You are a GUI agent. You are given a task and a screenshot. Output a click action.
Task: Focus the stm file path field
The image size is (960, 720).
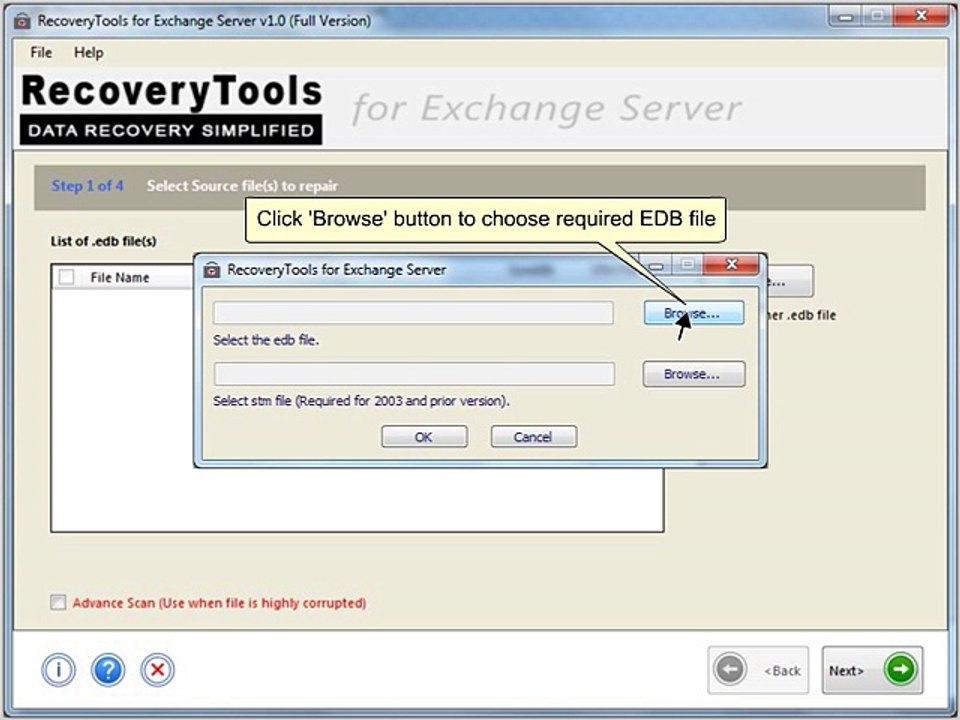(x=414, y=373)
